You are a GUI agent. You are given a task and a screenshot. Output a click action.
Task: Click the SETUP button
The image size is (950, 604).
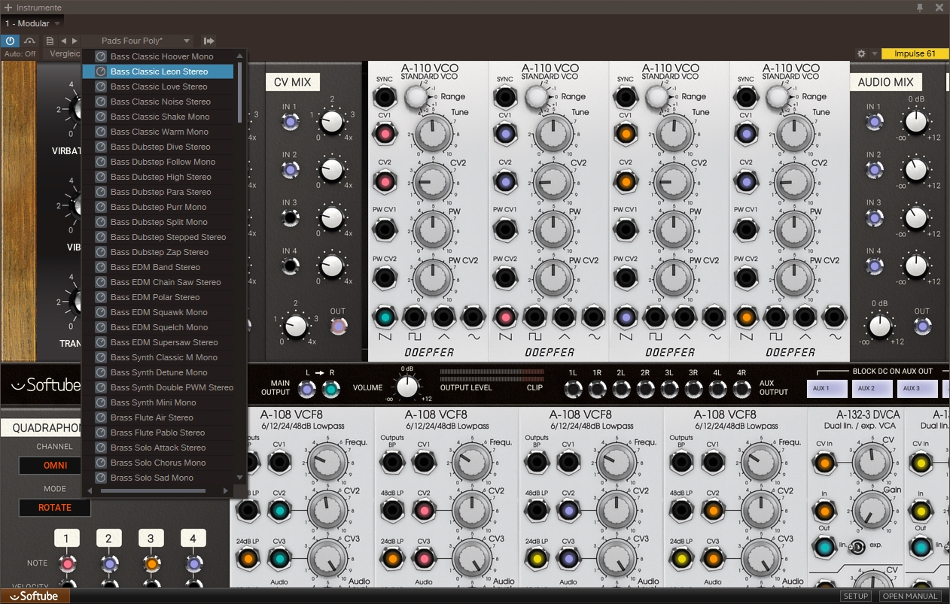tap(855, 596)
